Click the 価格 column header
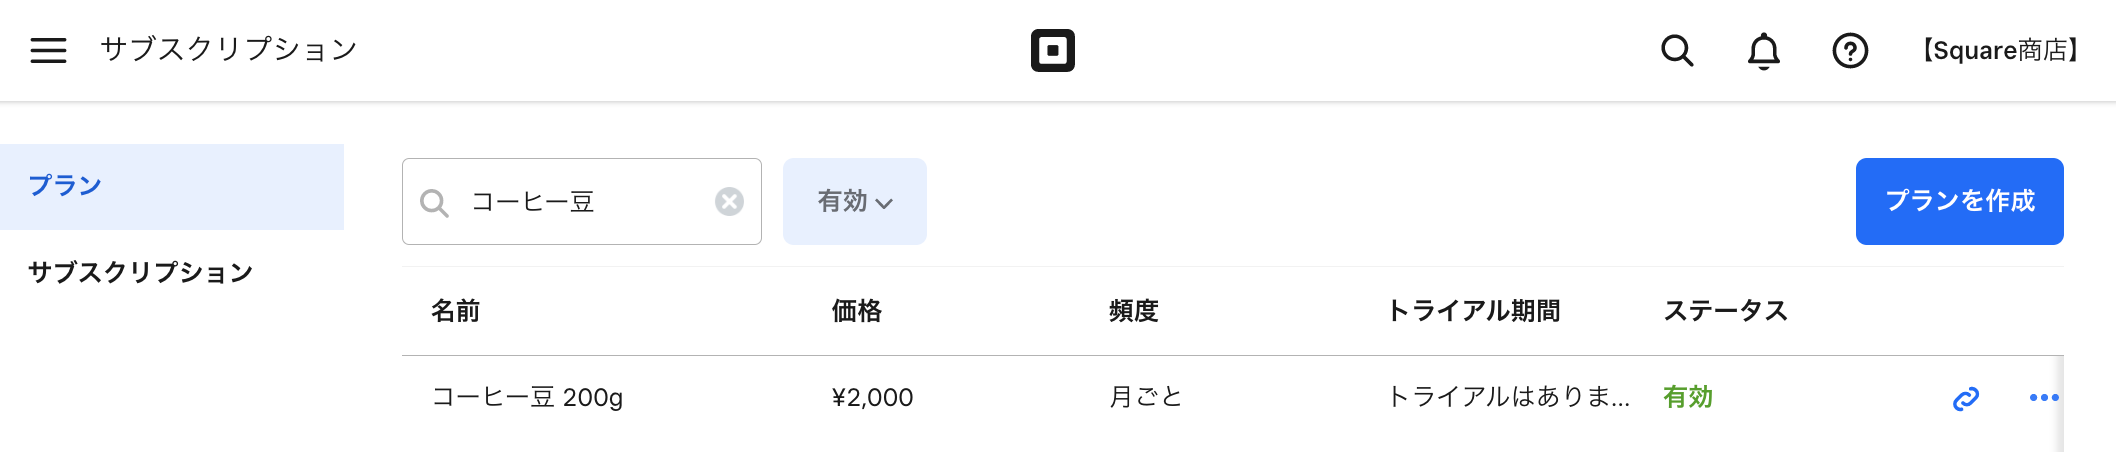2116x452 pixels. (x=856, y=311)
